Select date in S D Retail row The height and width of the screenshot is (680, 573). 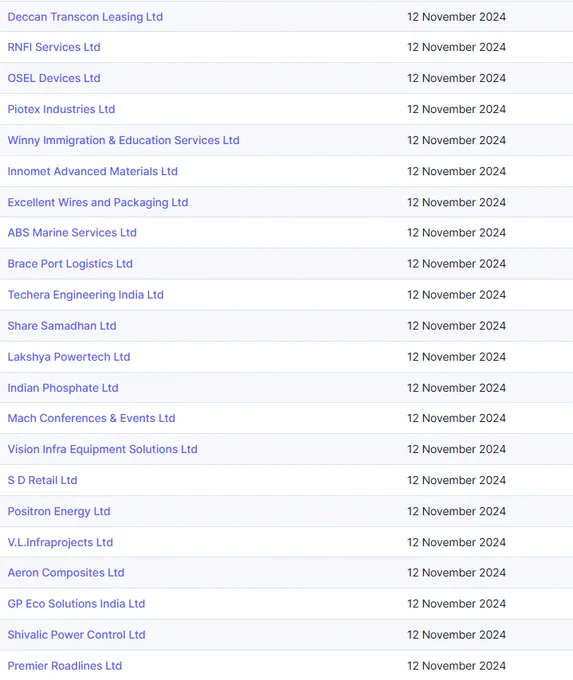point(456,481)
